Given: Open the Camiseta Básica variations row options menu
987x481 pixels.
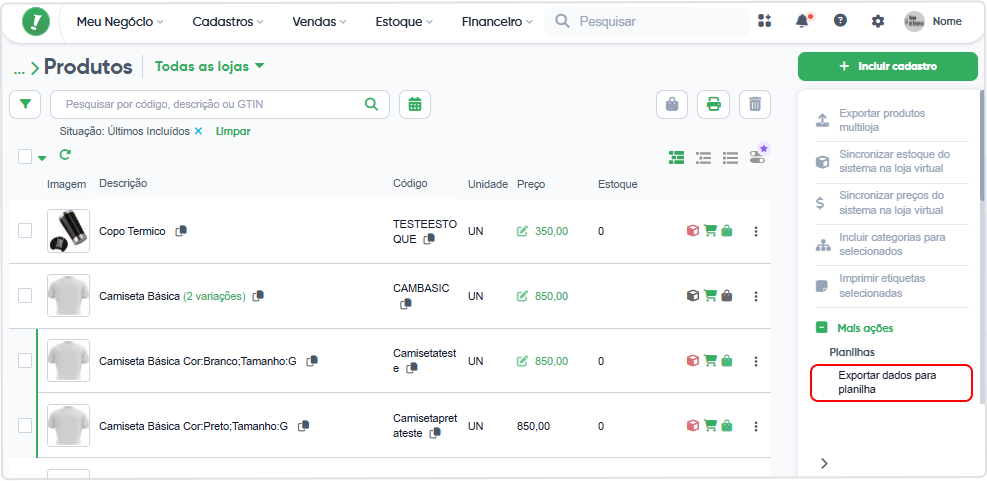Looking at the screenshot, I should point(755,295).
